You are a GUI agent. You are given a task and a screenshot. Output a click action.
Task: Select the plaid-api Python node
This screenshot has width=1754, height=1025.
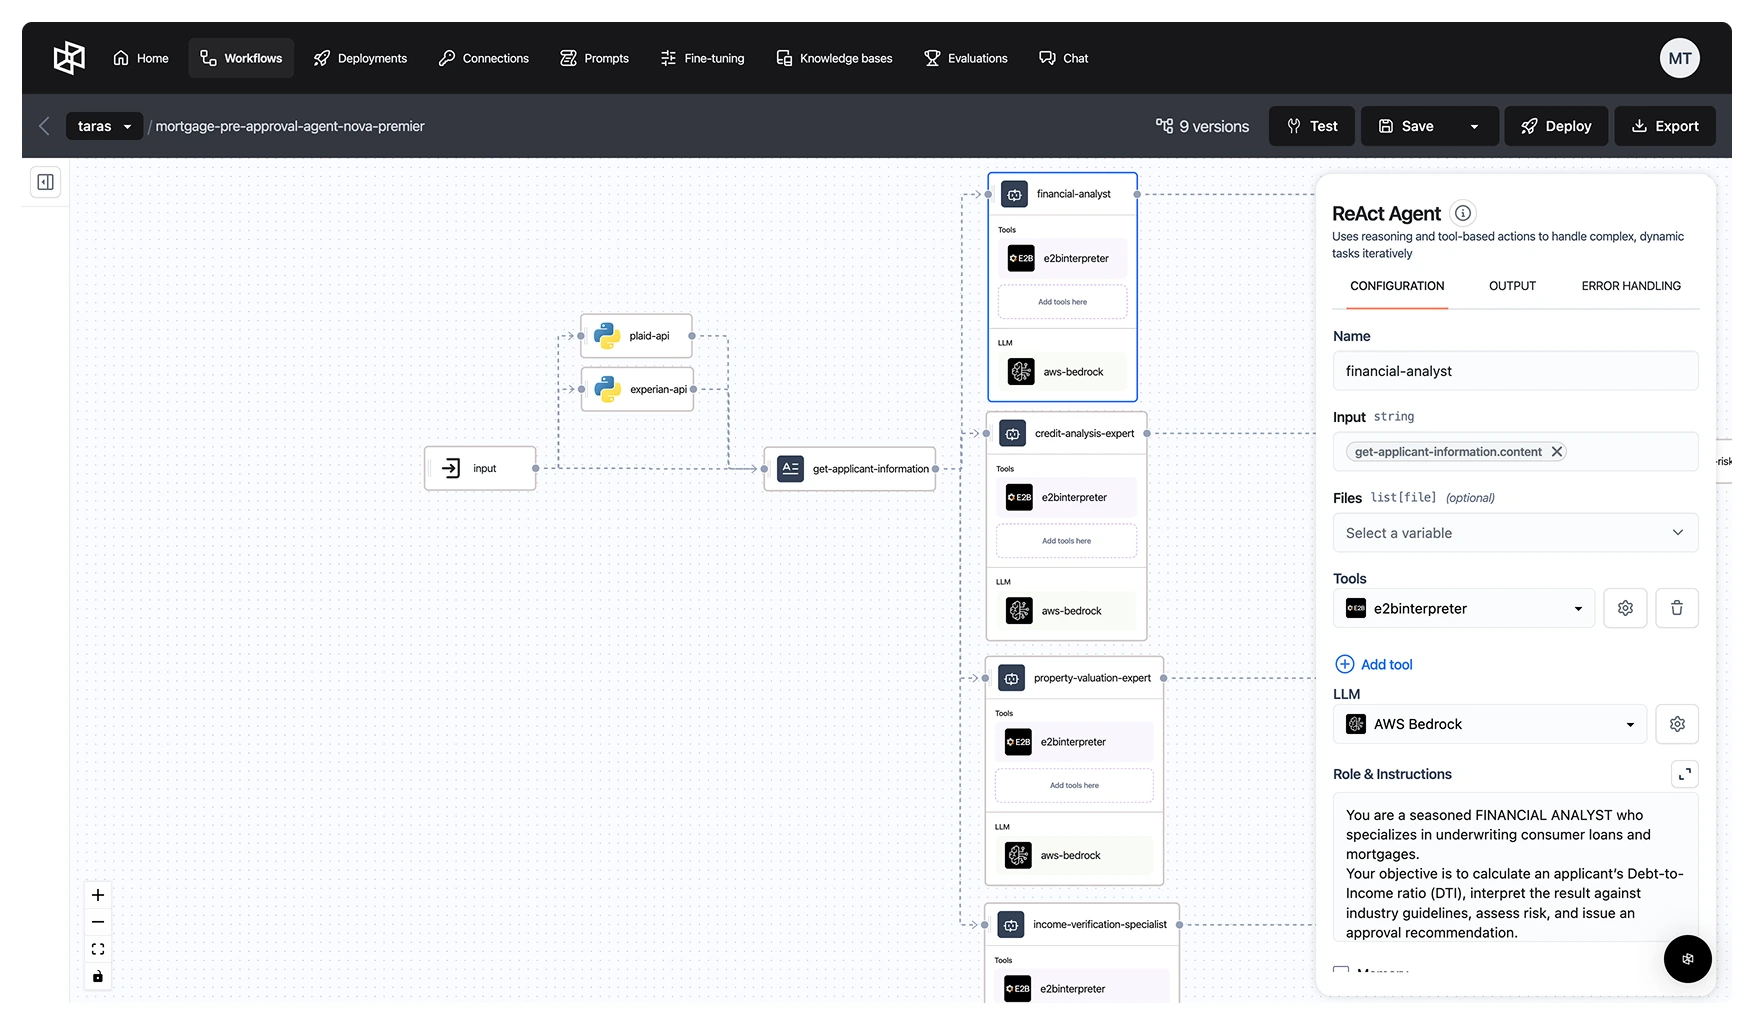click(636, 336)
